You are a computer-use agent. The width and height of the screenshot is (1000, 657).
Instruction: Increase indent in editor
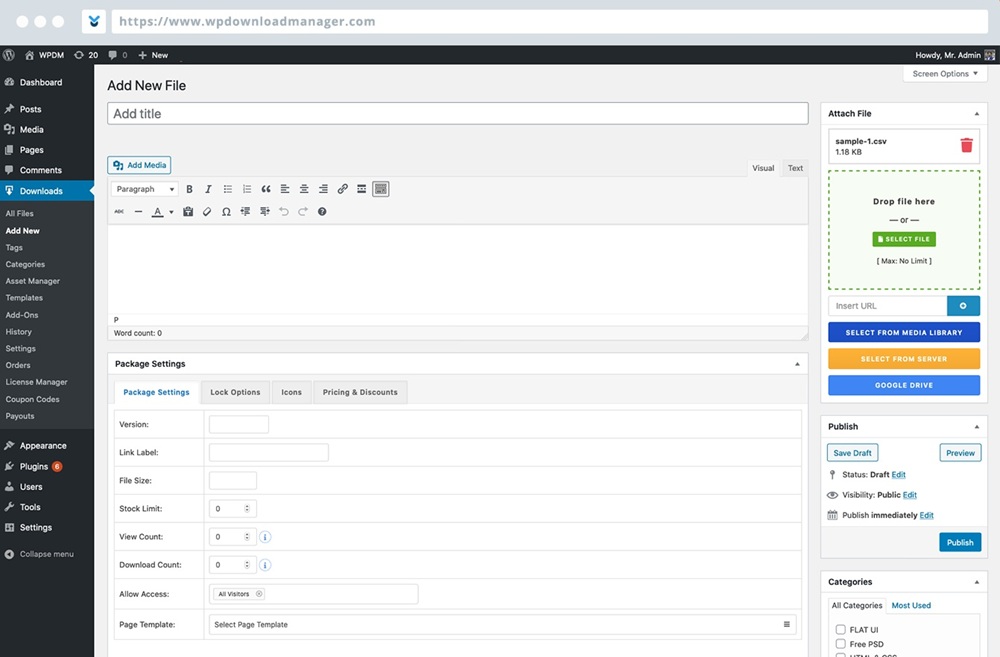(265, 212)
